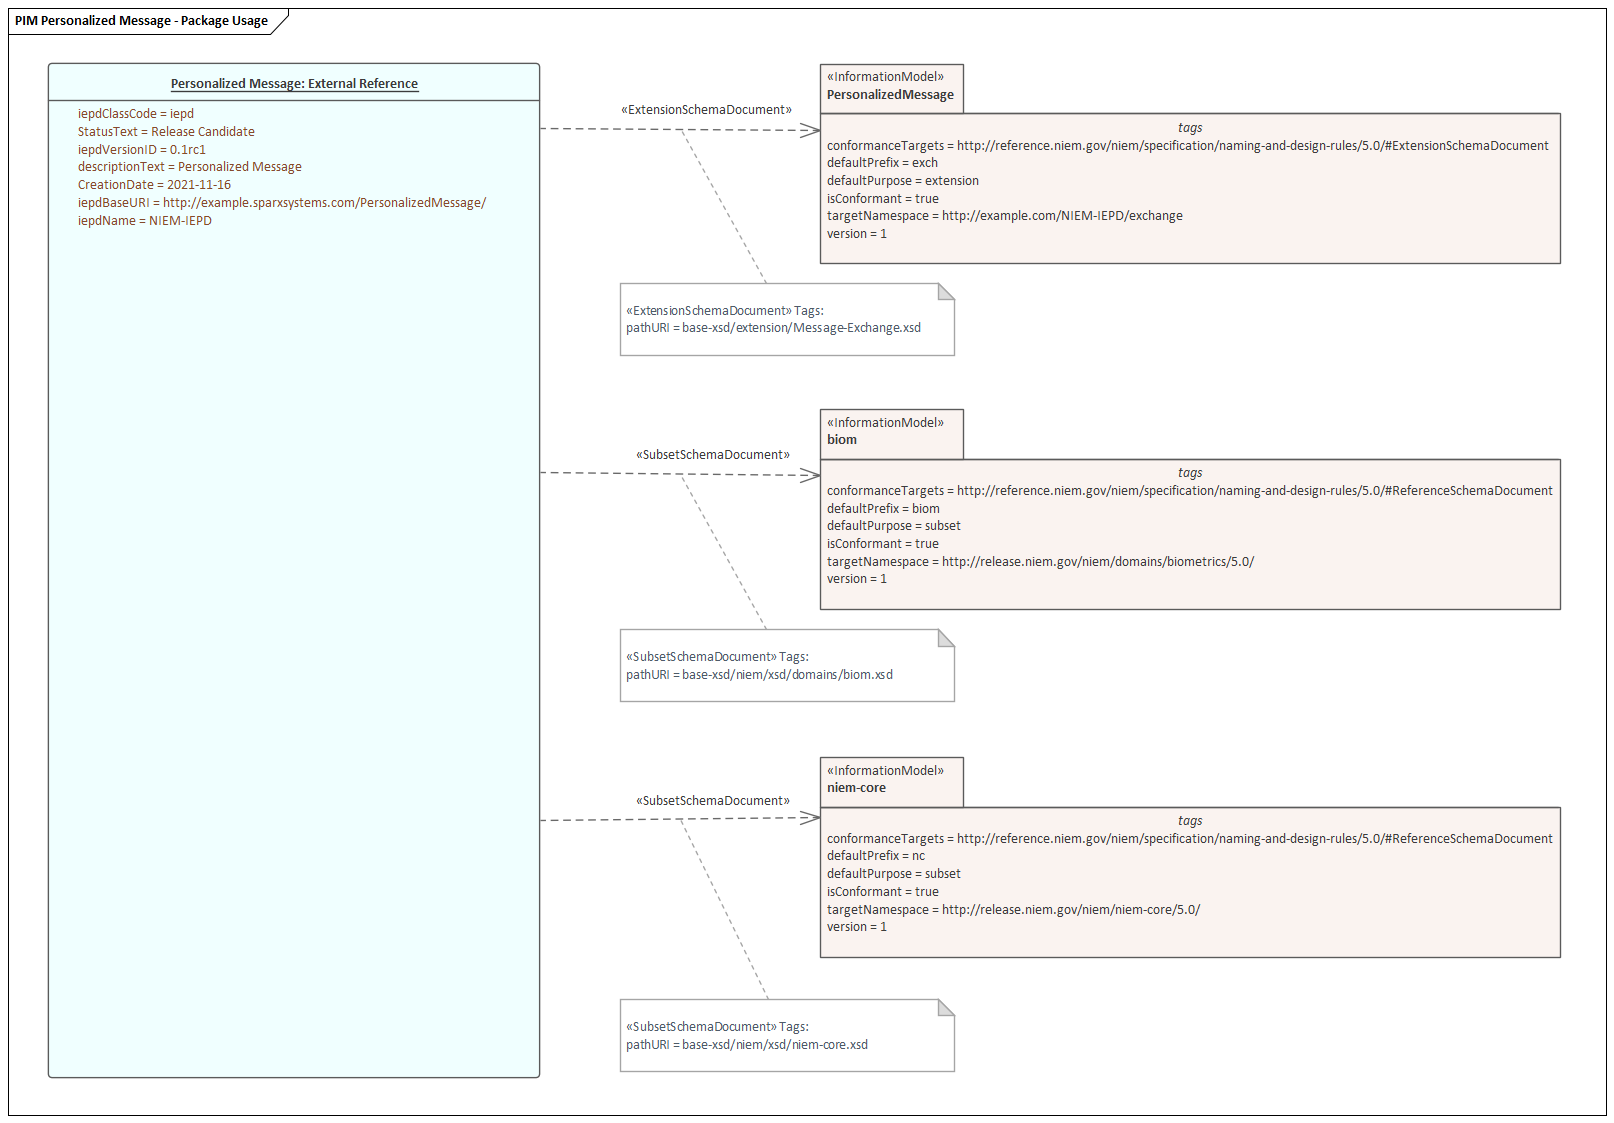The image size is (1614, 1123).
Task: Click the niem-core.xsd pathURI tags note
Action: [787, 1036]
